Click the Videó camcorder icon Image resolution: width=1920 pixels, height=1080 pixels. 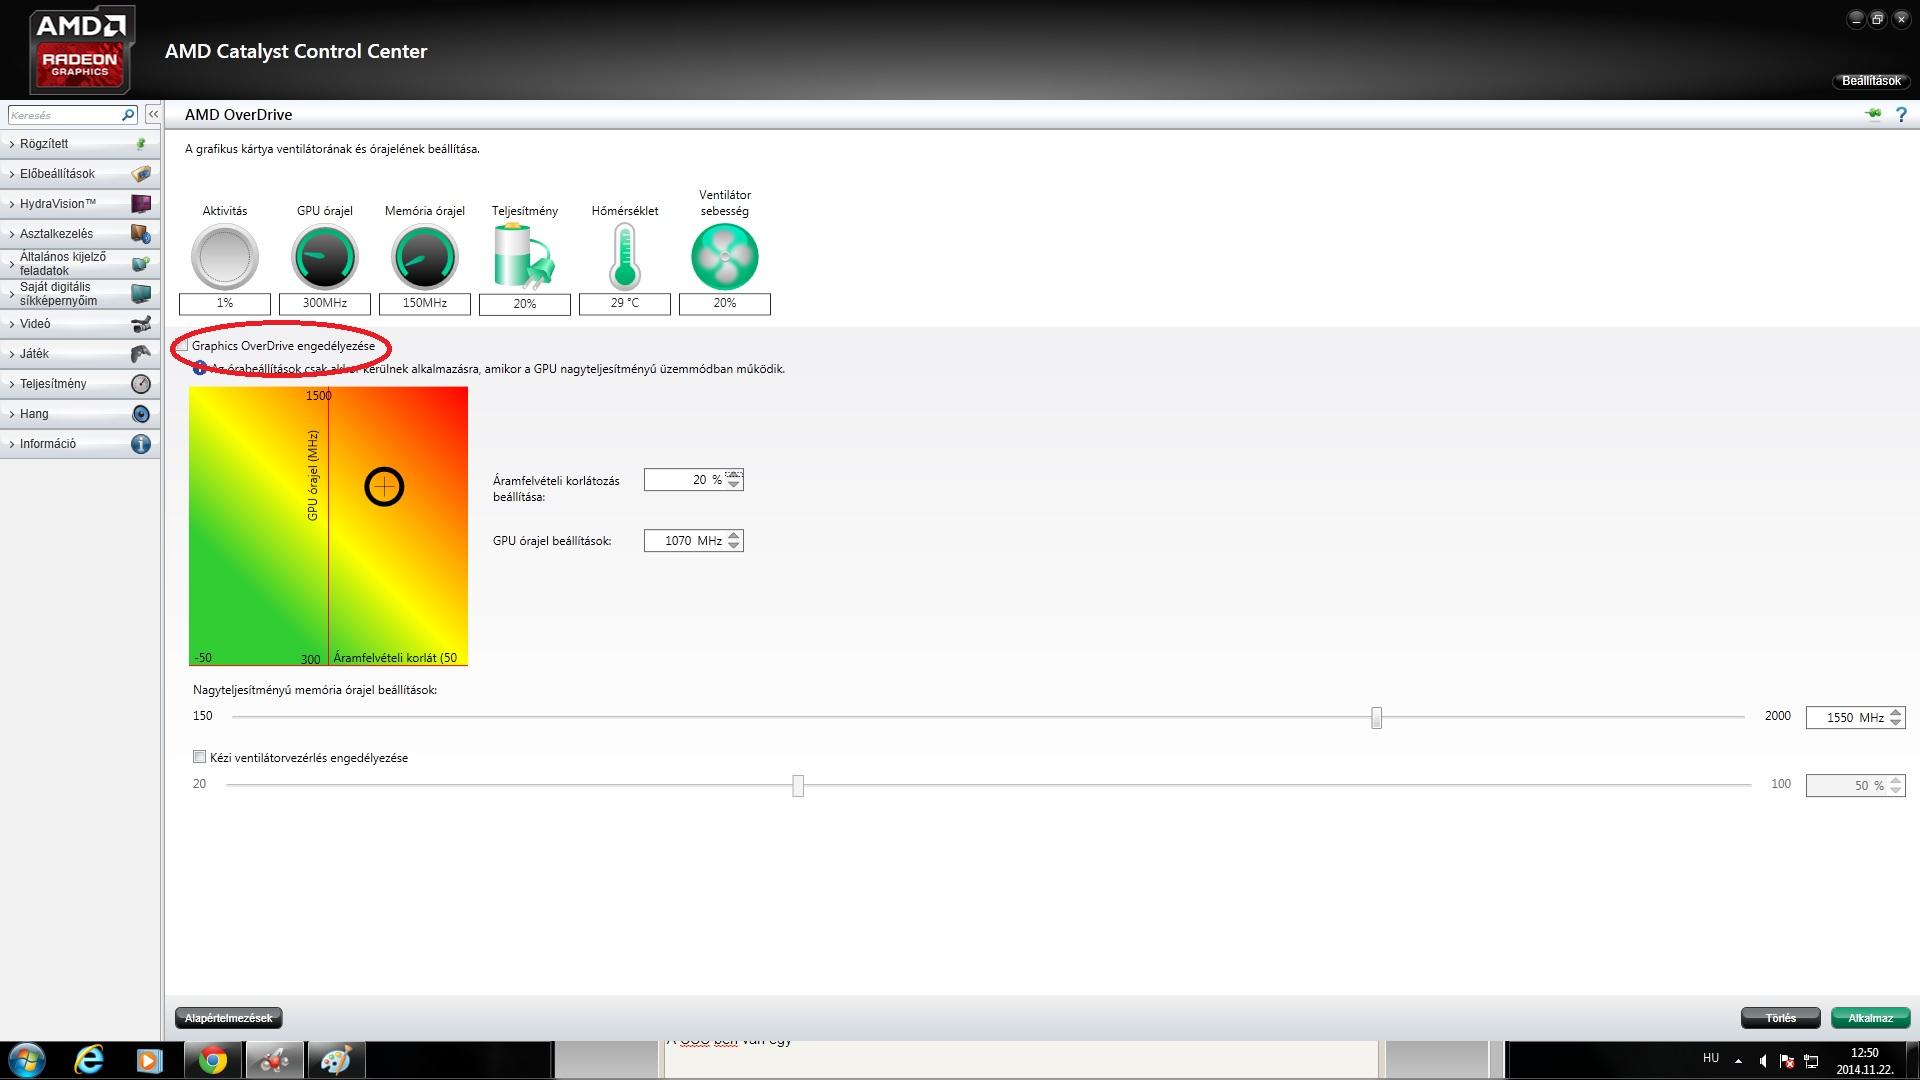coord(141,324)
